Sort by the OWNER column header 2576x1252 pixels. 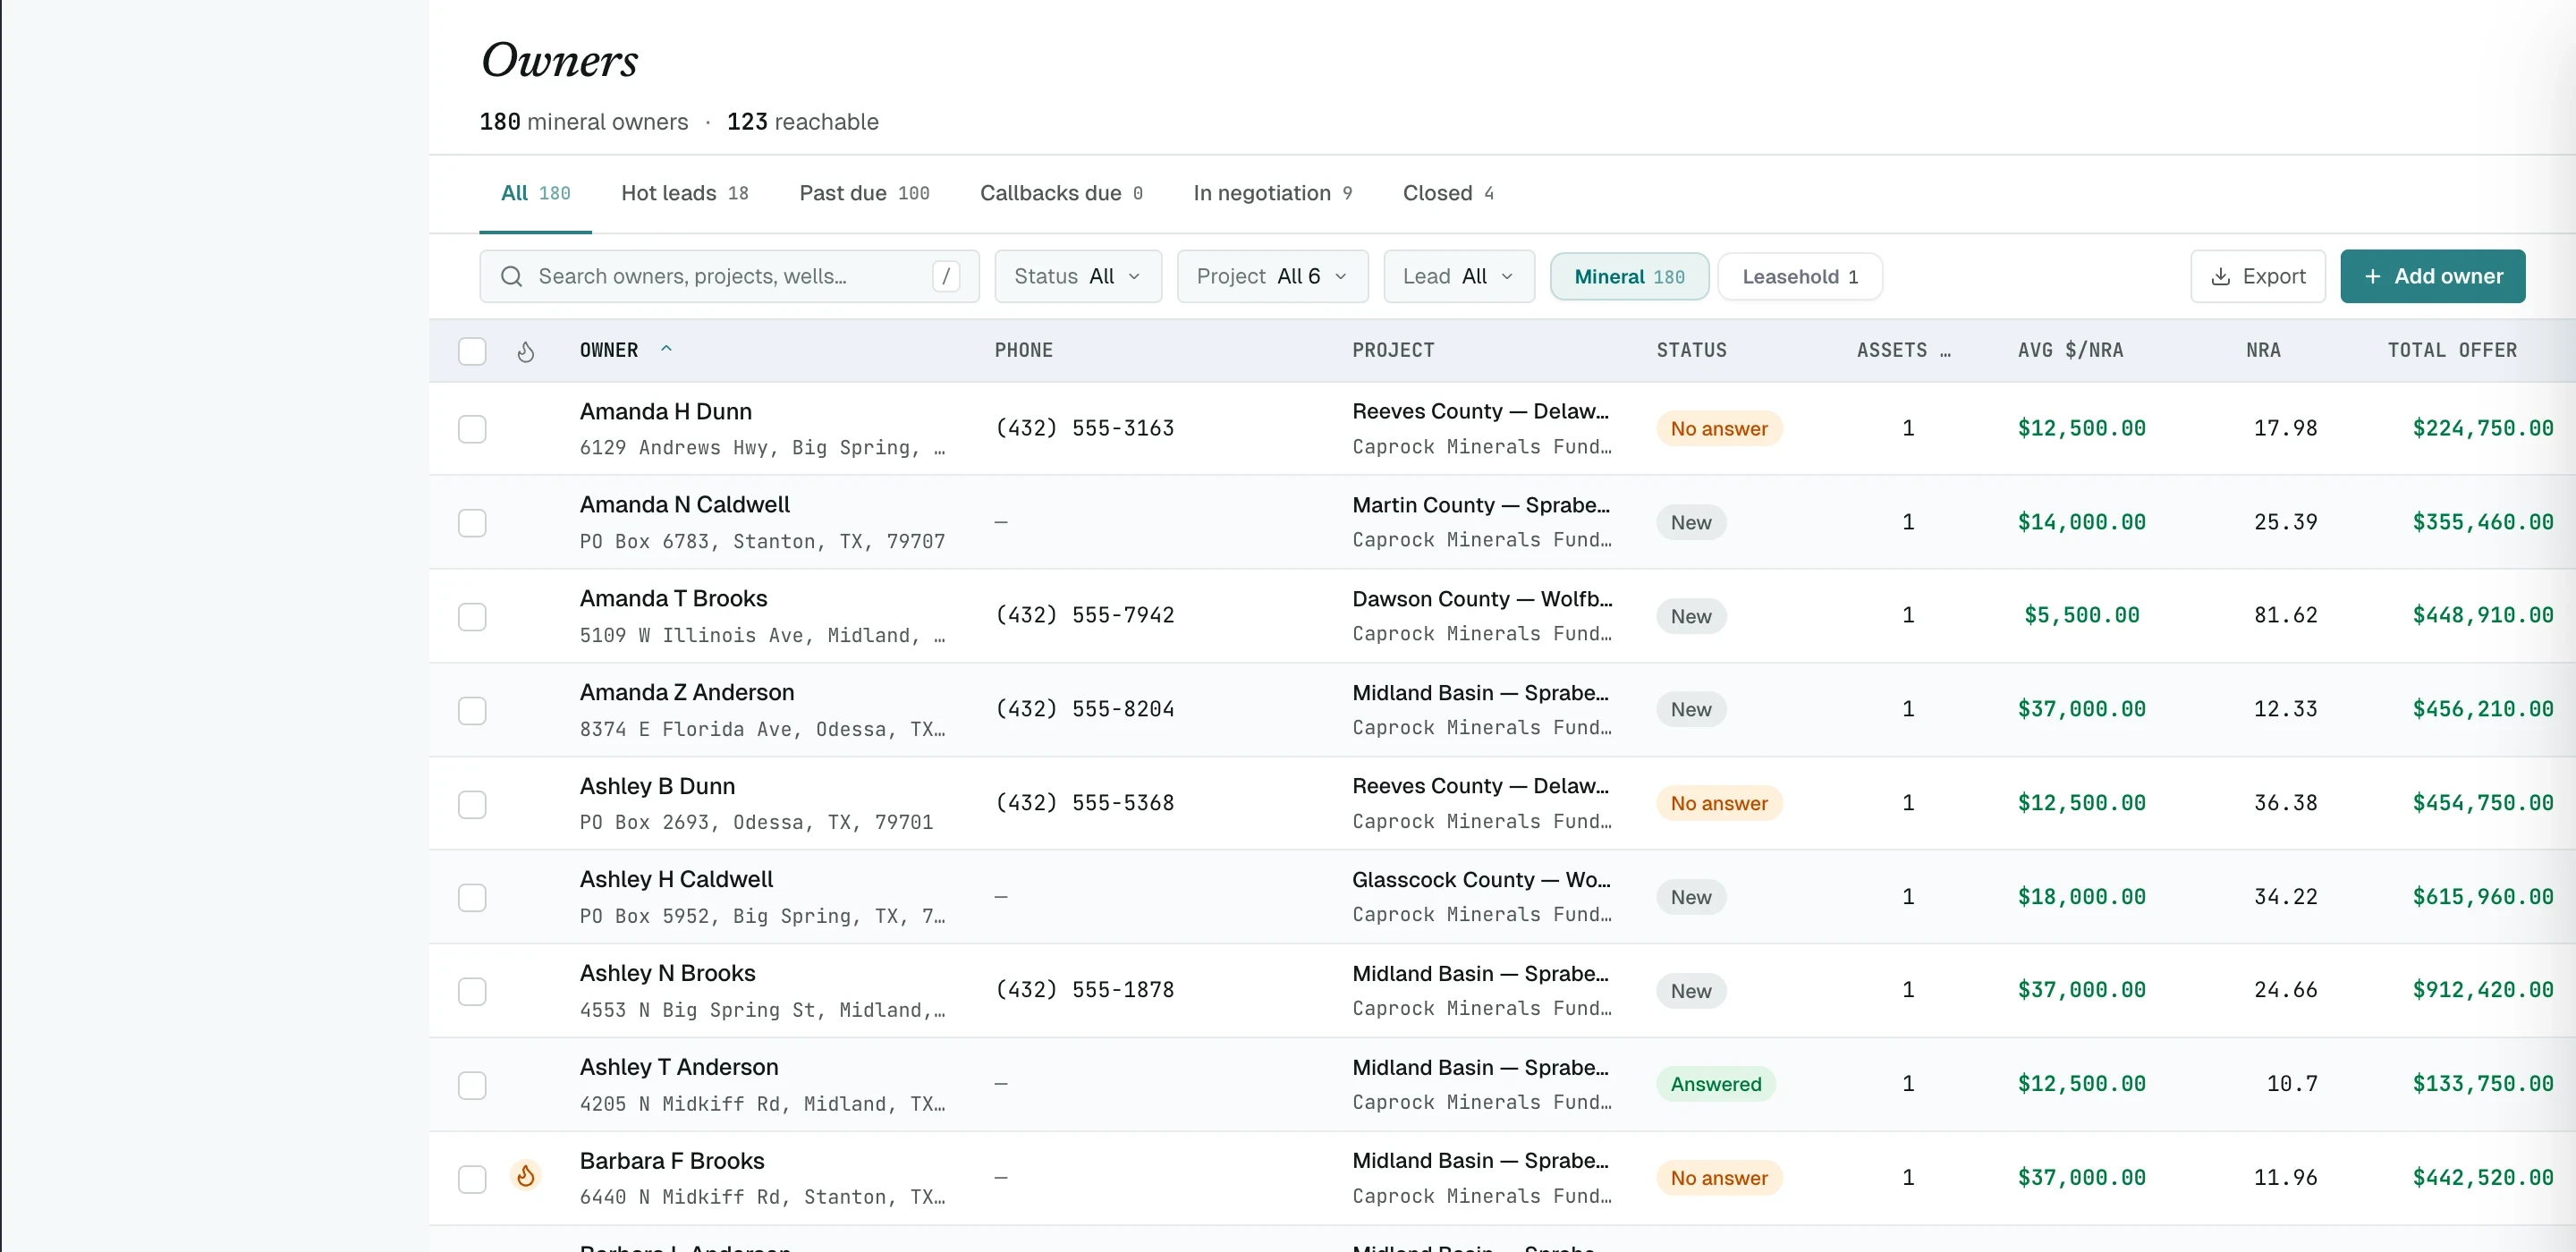pos(608,350)
